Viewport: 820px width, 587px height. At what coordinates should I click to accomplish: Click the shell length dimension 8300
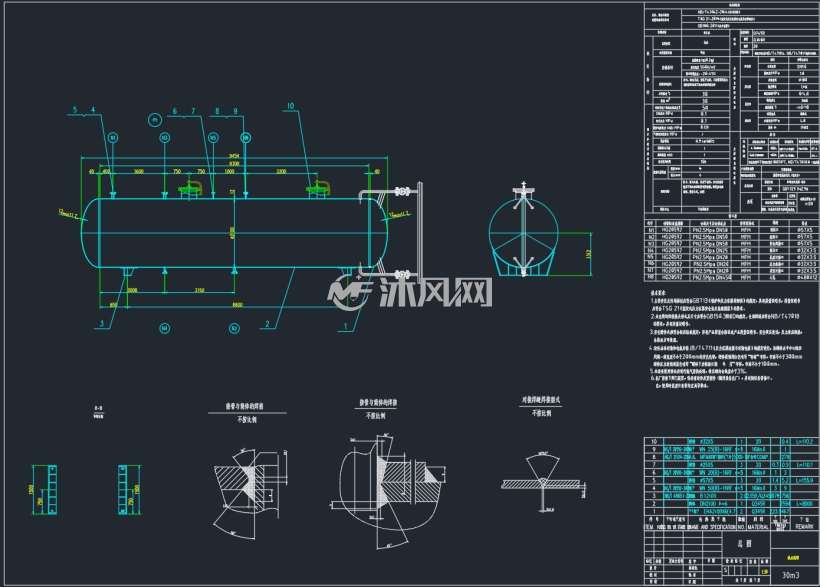click(234, 163)
